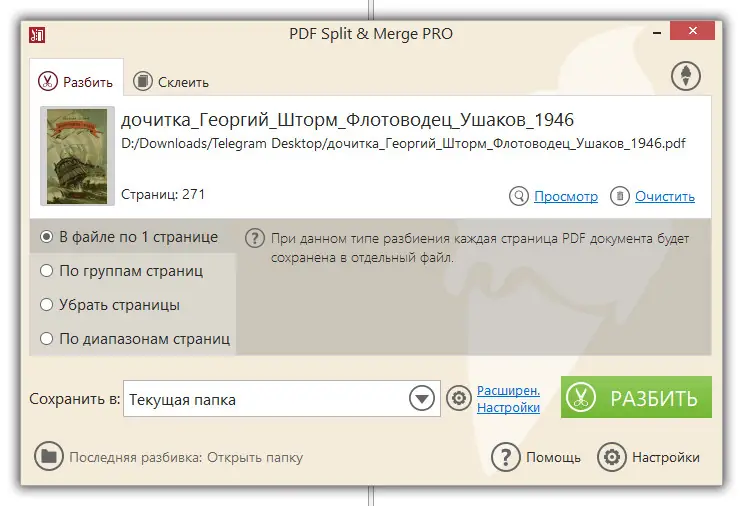Viewport: 743px width, 506px height.
Task: Switch to the Разбить tab
Action: tap(76, 78)
